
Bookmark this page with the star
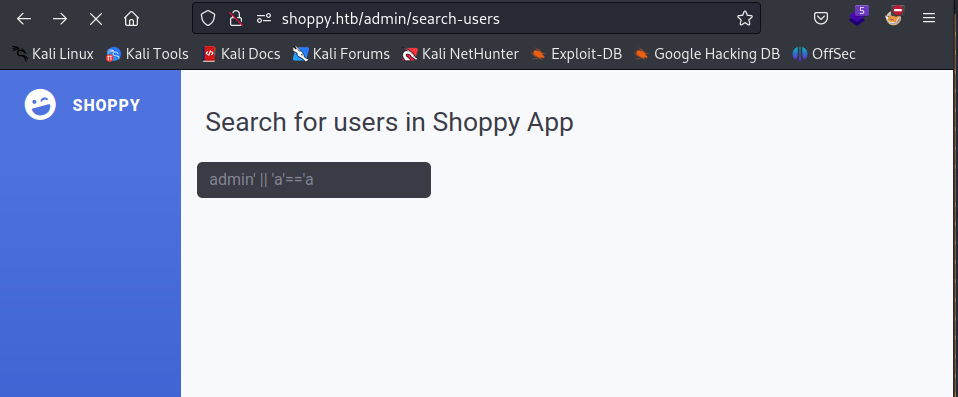click(745, 19)
